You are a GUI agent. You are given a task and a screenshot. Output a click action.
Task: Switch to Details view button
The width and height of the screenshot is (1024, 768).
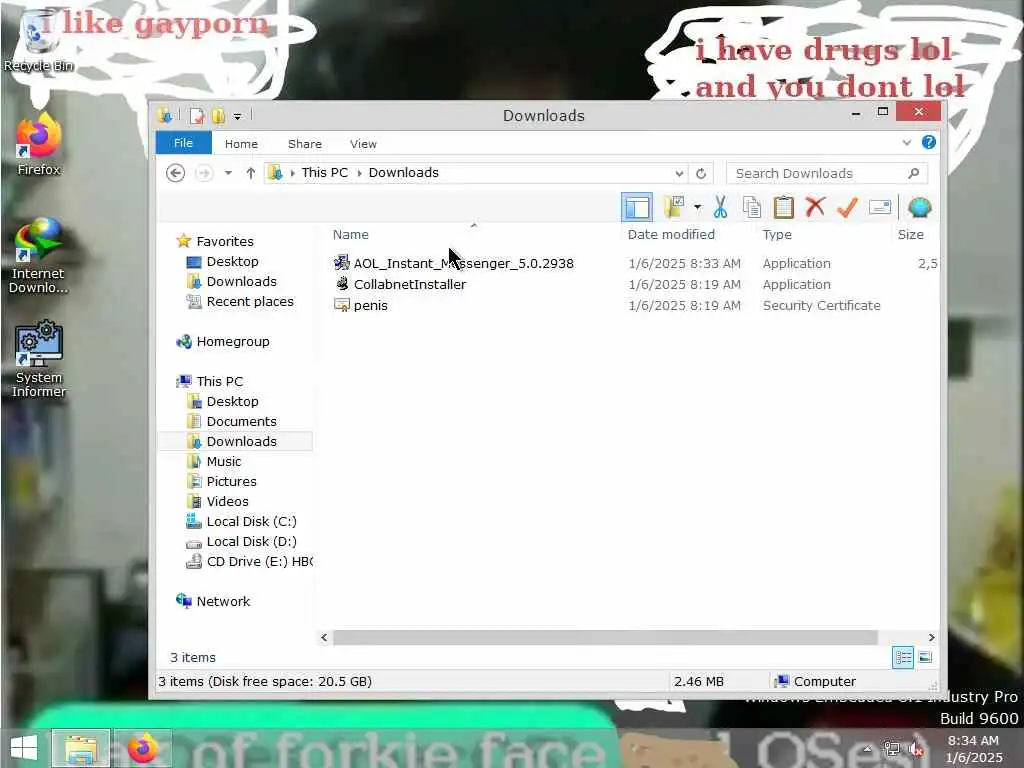click(903, 658)
